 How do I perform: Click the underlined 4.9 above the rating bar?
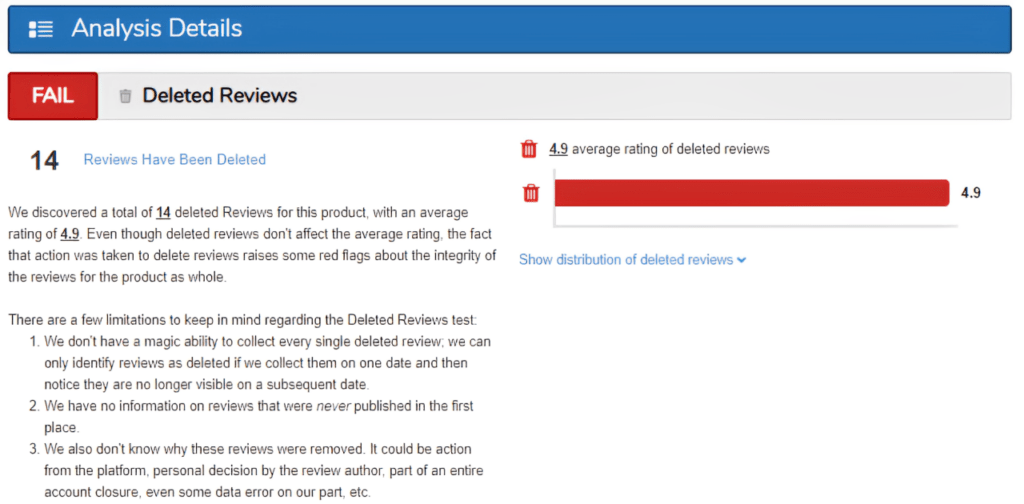pyautogui.click(x=558, y=149)
